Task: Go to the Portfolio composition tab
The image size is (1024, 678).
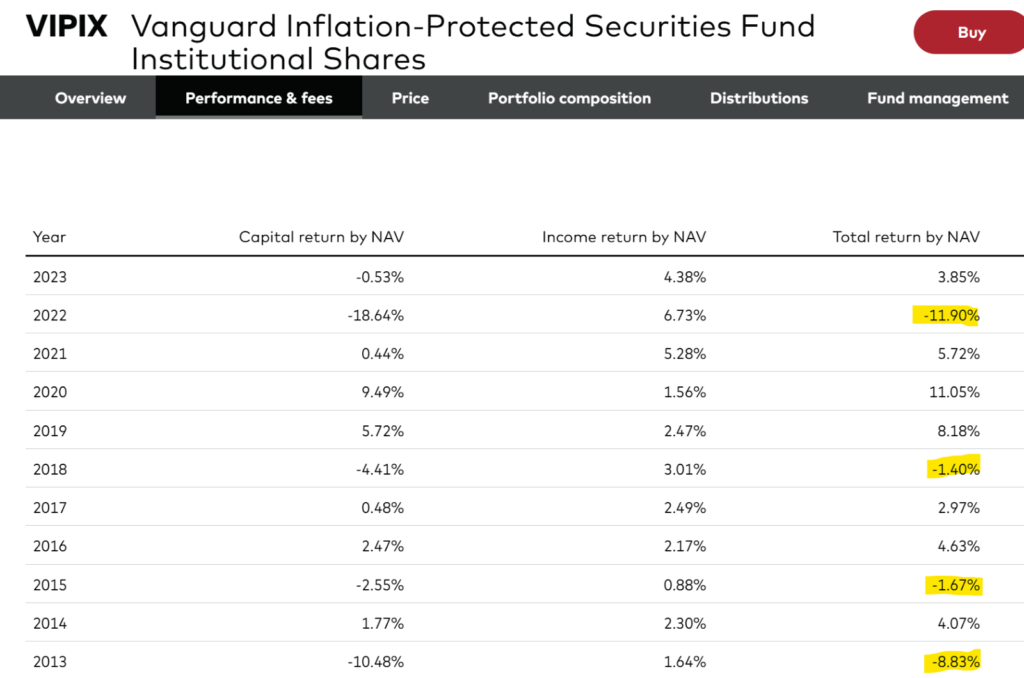Action: point(569,98)
